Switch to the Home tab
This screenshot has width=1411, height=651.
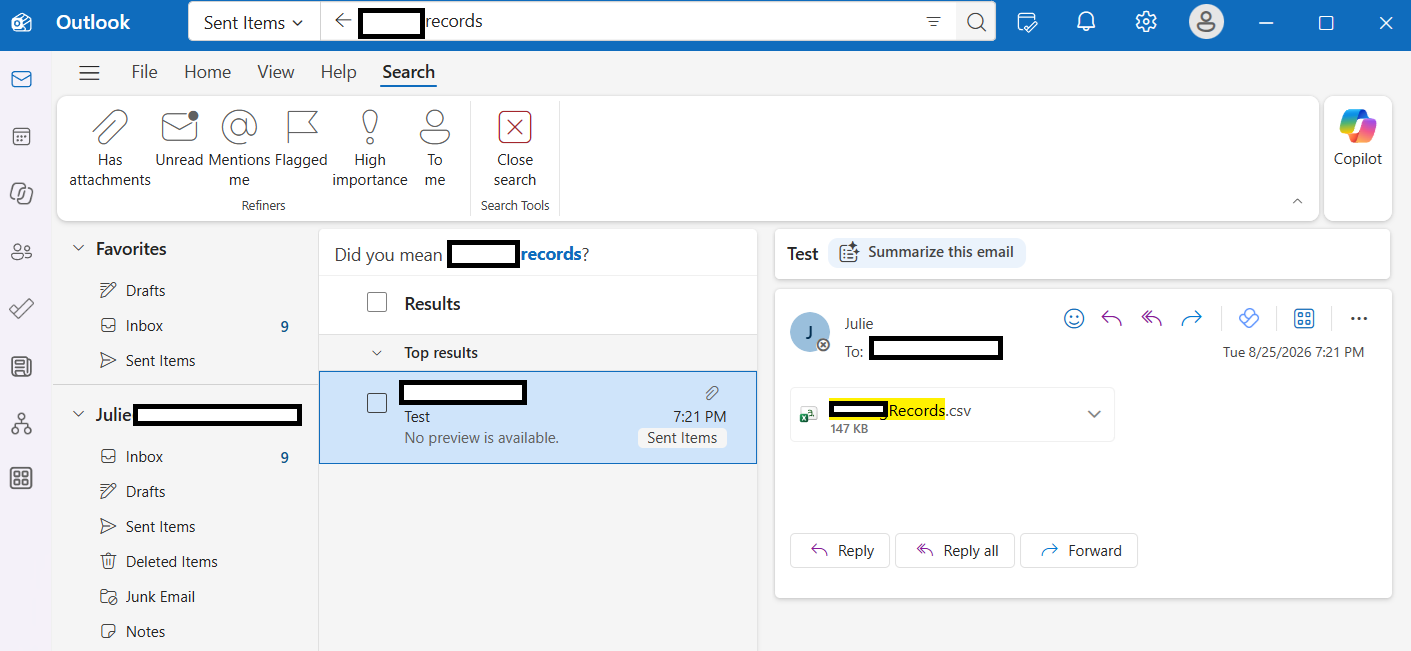coord(208,72)
